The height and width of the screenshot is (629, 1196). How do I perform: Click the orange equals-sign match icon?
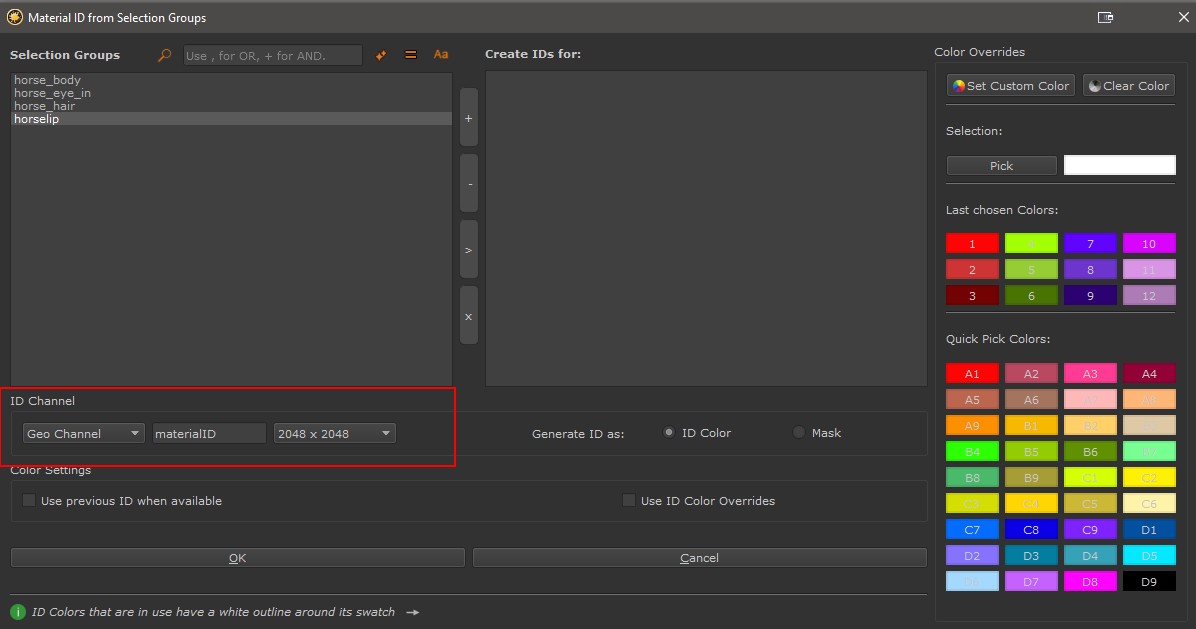click(410, 56)
